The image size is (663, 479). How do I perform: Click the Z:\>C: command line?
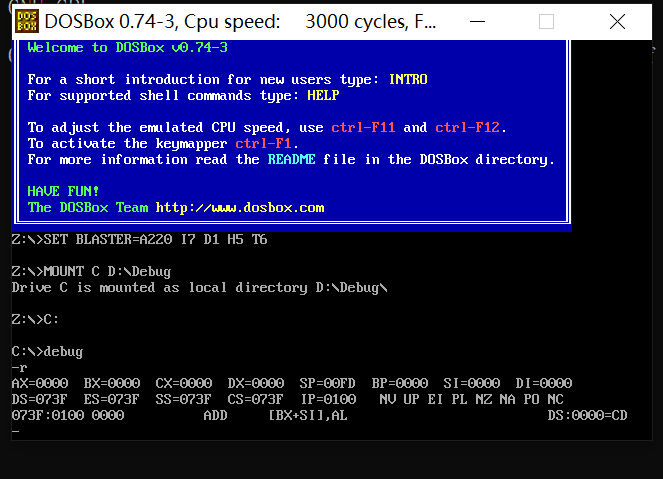35,320
